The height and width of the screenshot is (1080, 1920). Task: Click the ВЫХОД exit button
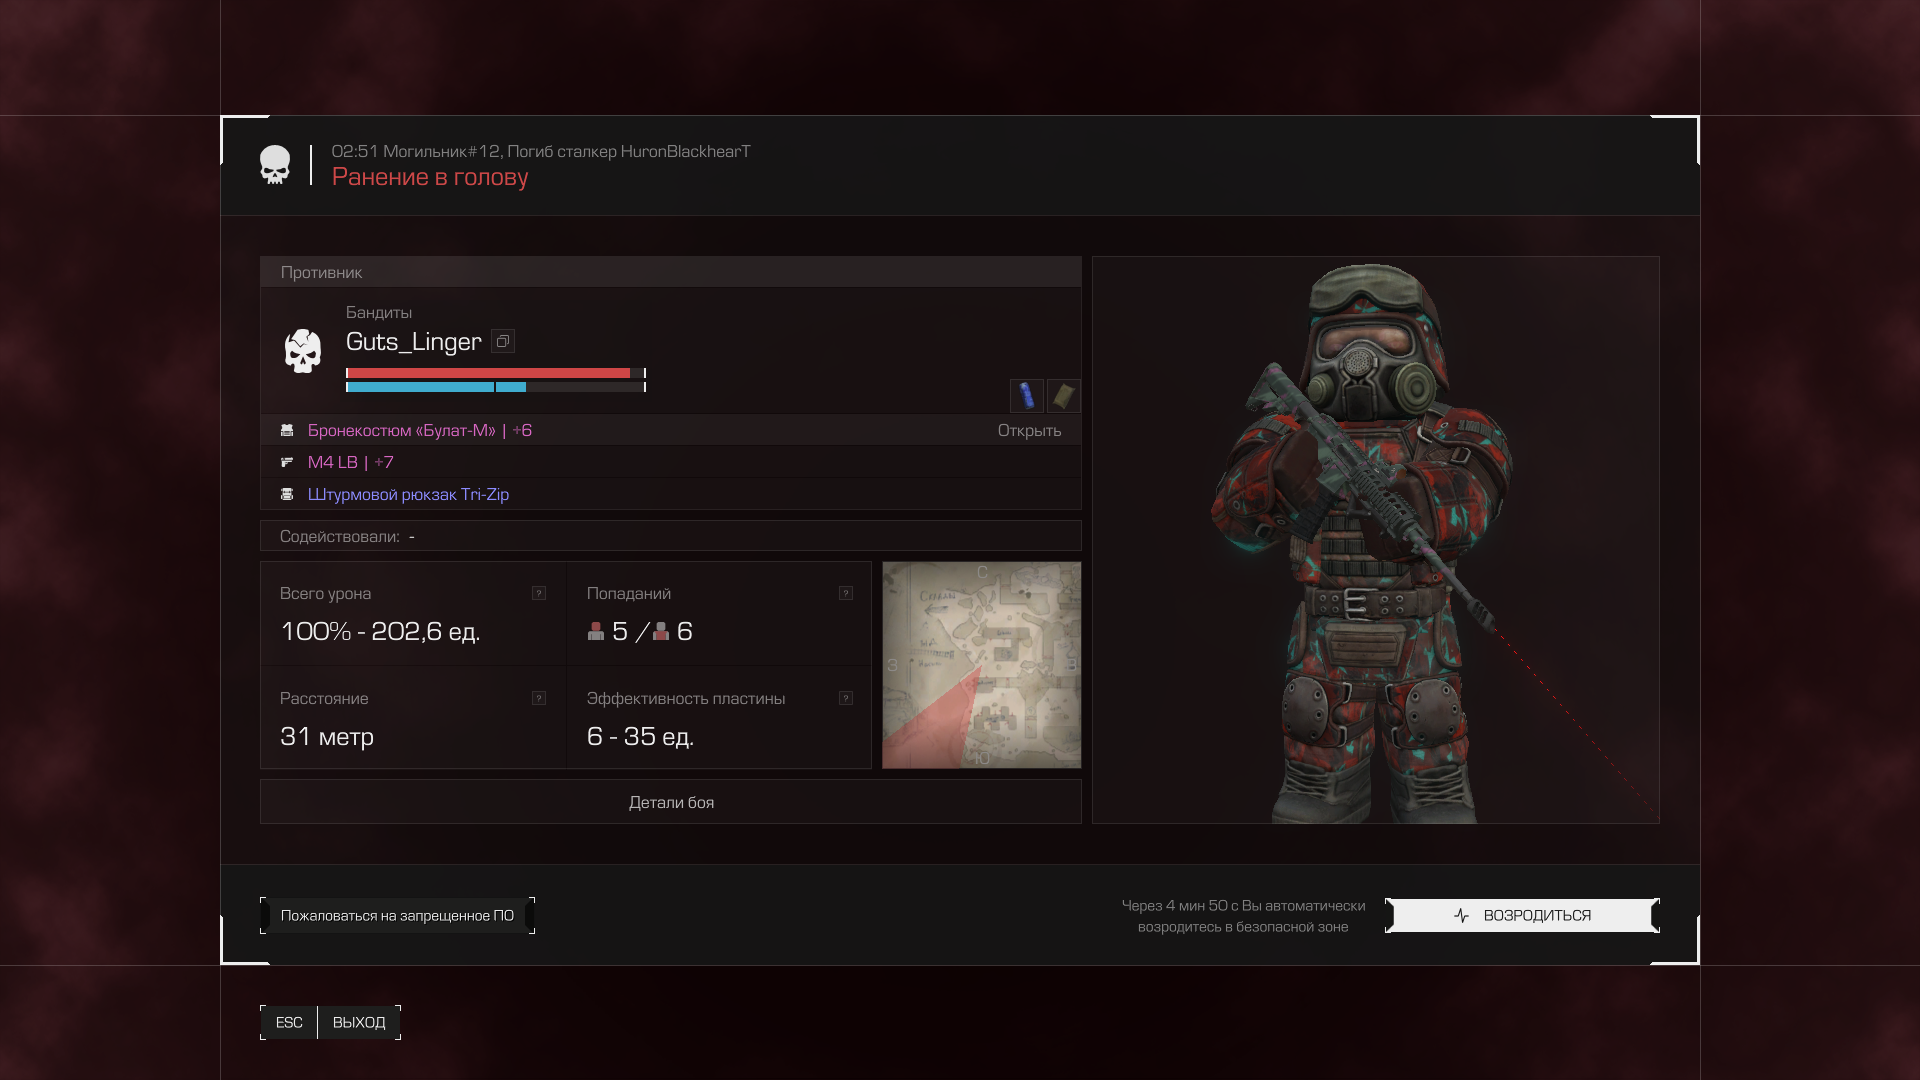click(359, 1022)
